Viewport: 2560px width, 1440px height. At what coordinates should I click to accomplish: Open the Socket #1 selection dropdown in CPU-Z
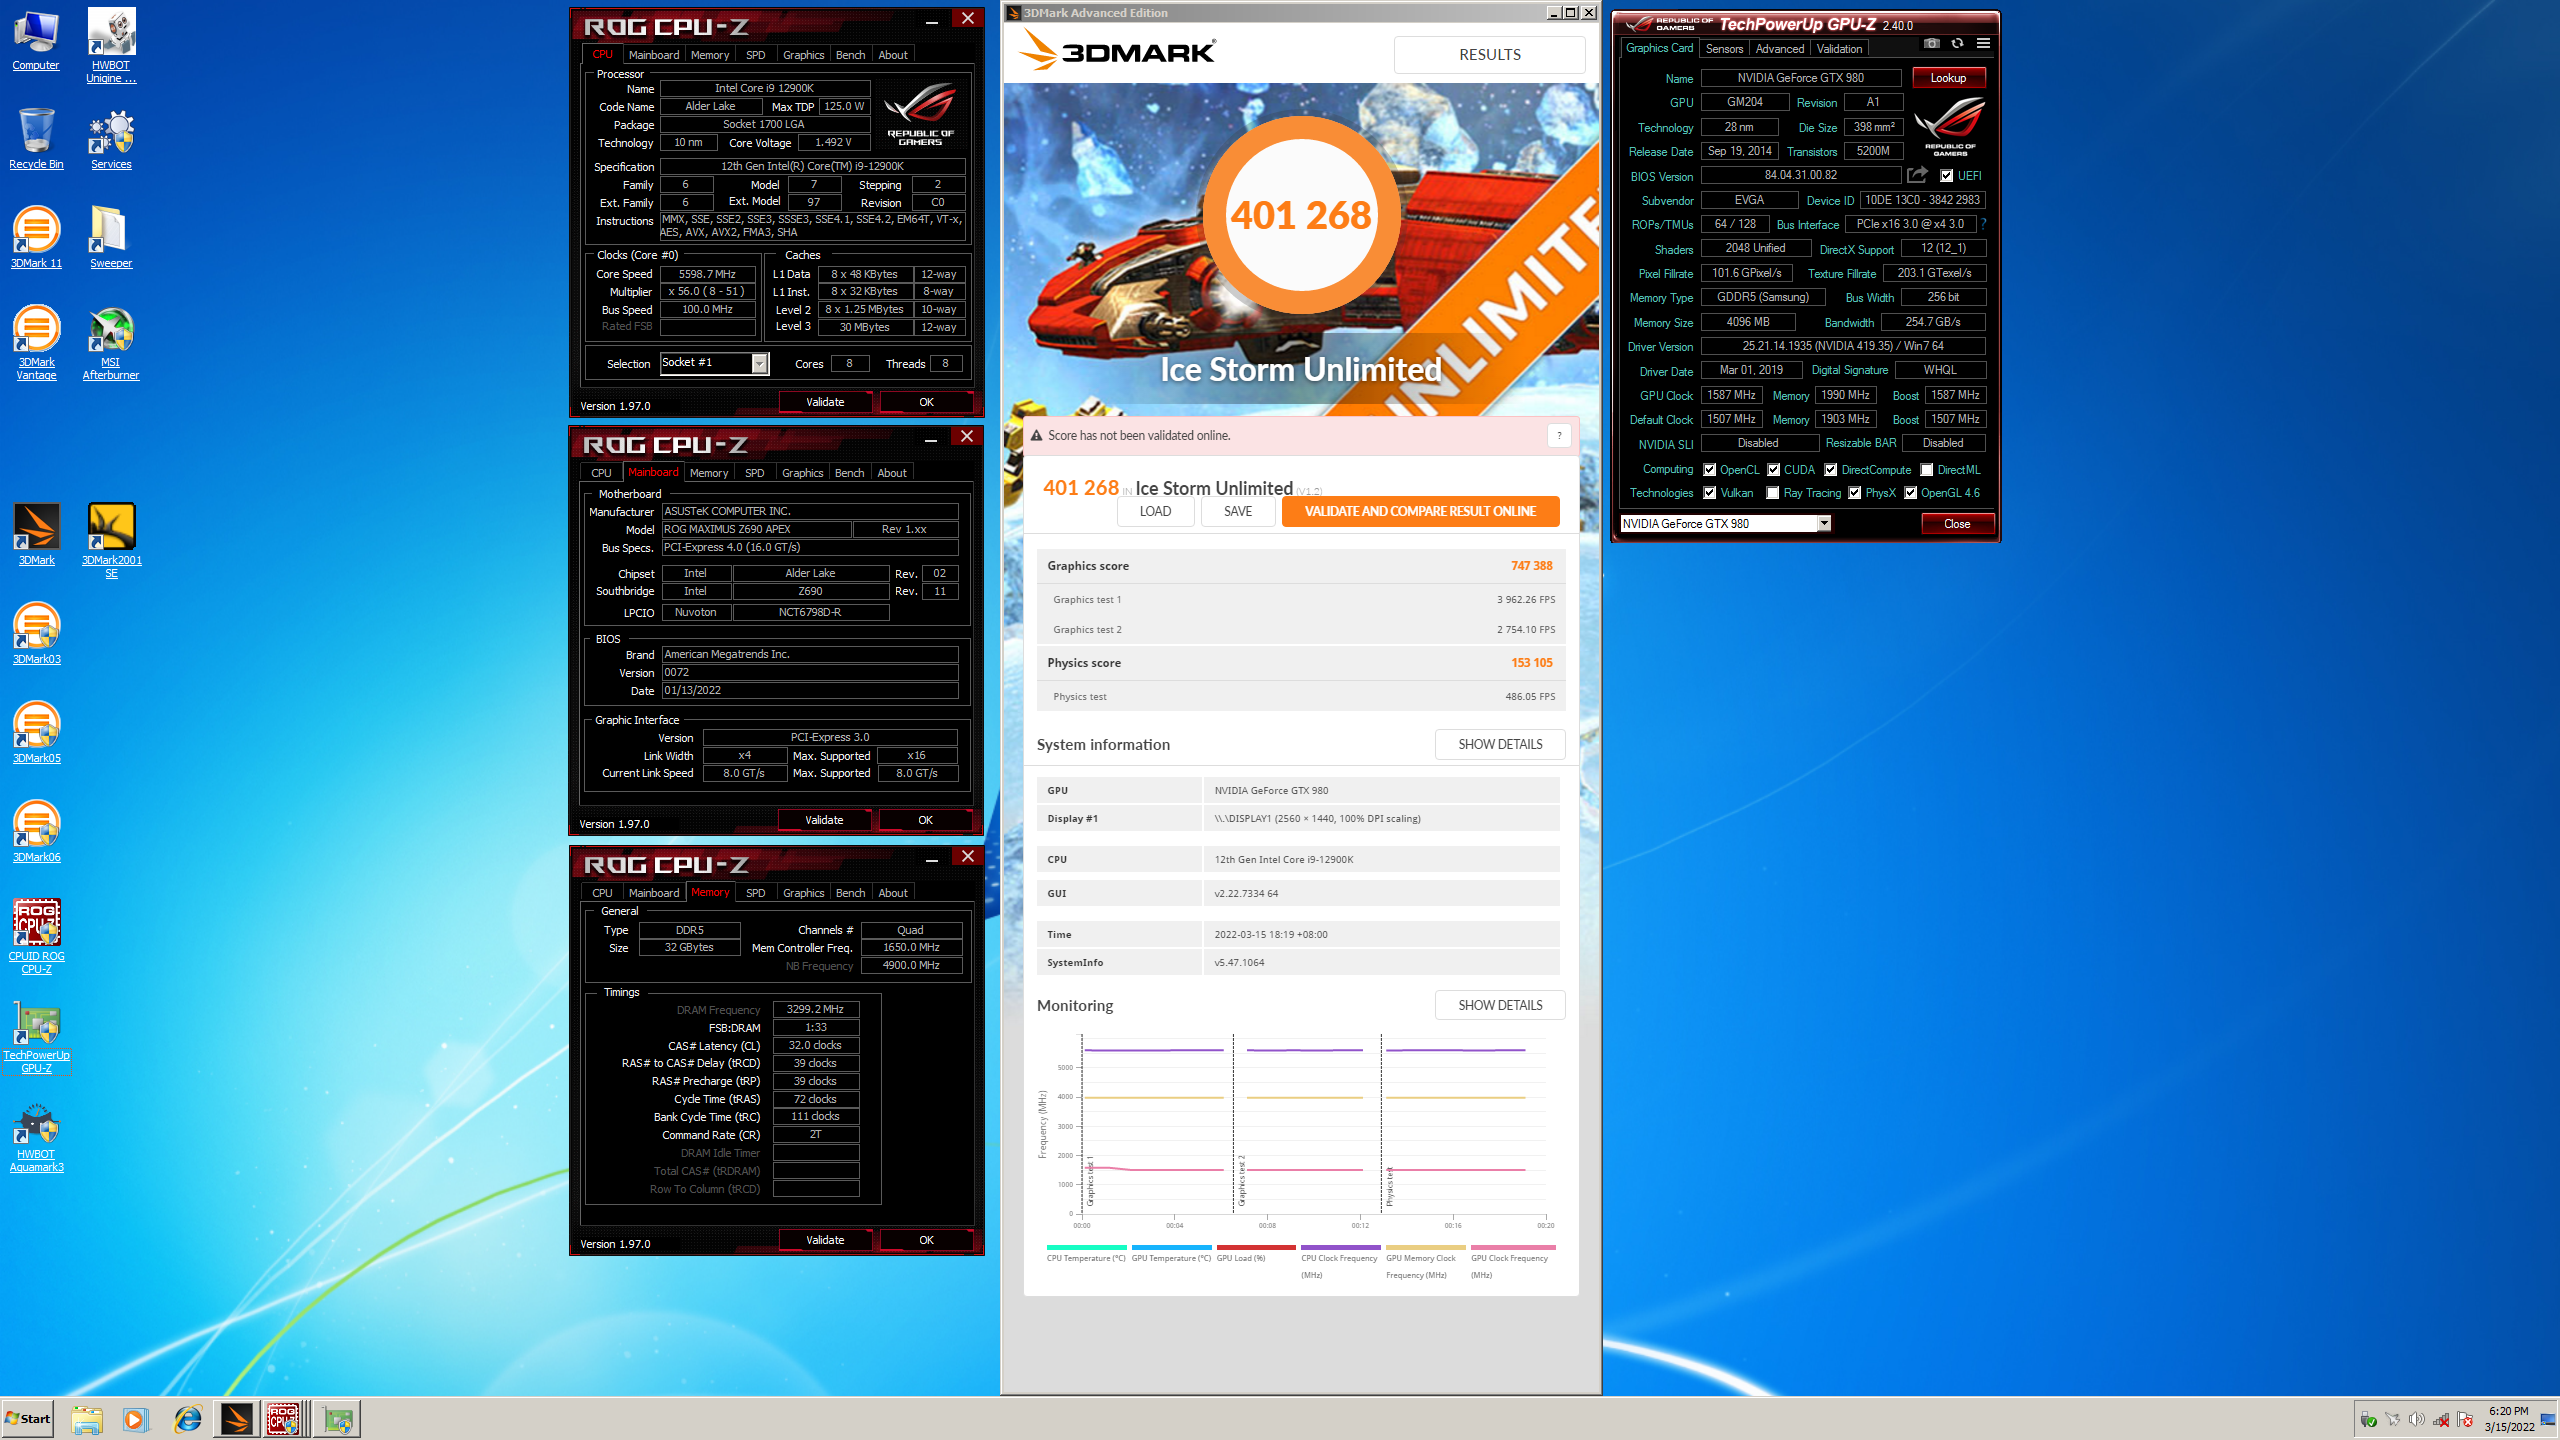pos(714,363)
